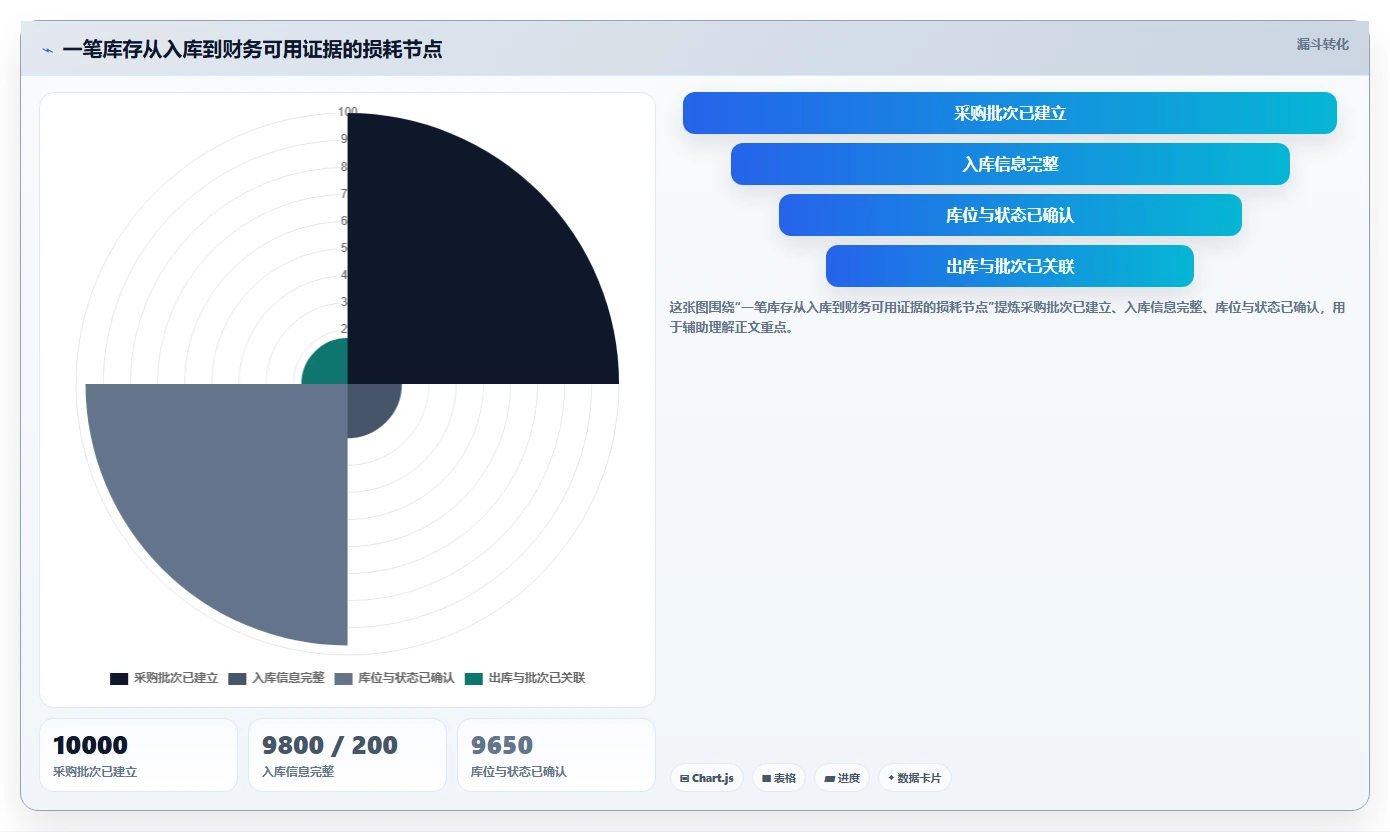This screenshot has height=832, width=1390.
Task: Open the 9800 / 200 data card
Action: click(347, 755)
